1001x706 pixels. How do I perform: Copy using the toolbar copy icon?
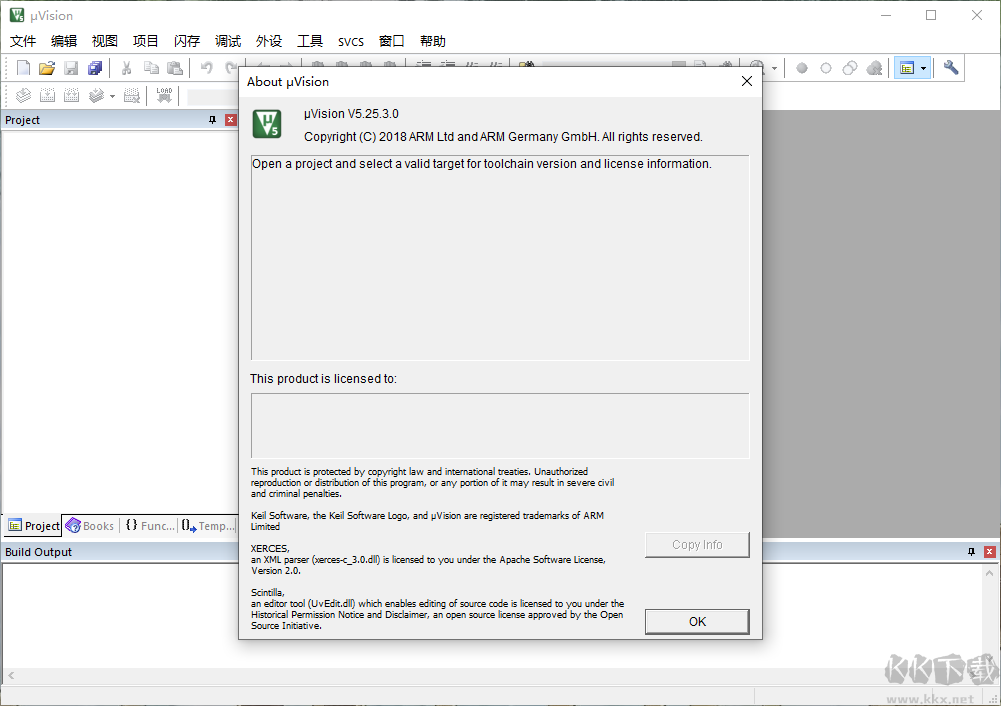click(x=151, y=68)
